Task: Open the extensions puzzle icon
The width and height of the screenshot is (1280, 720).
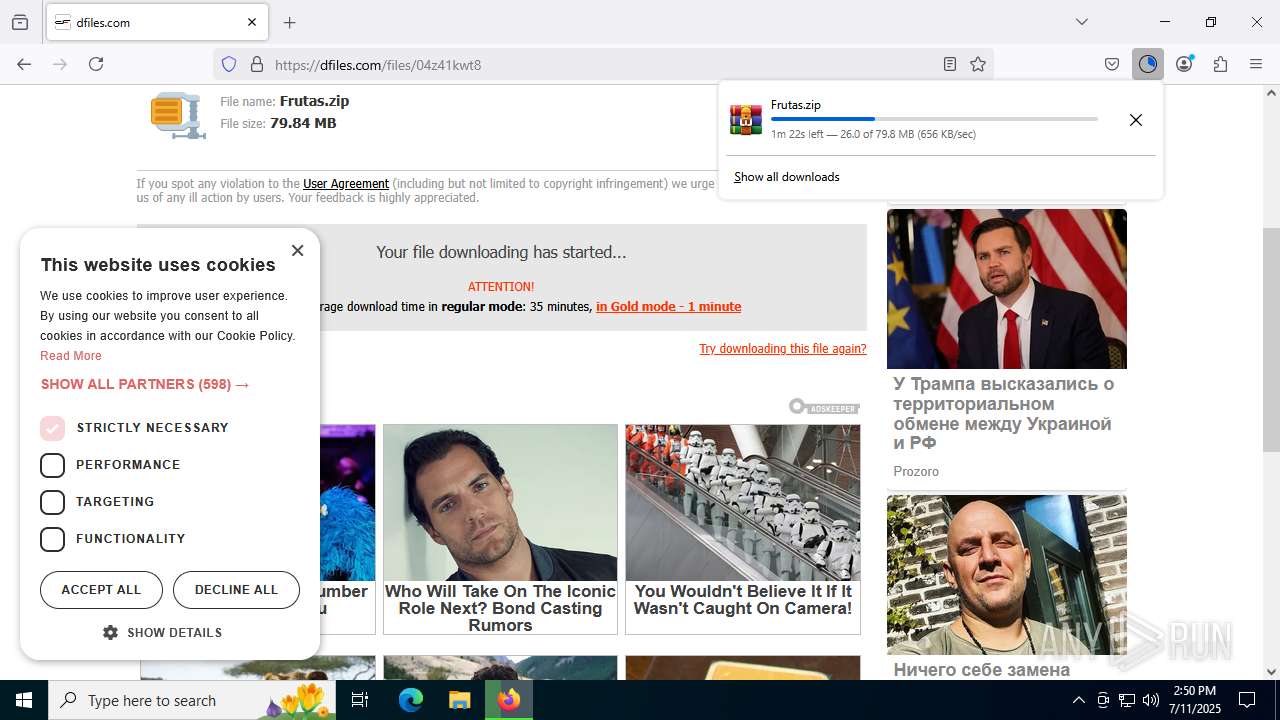Action: tap(1220, 64)
